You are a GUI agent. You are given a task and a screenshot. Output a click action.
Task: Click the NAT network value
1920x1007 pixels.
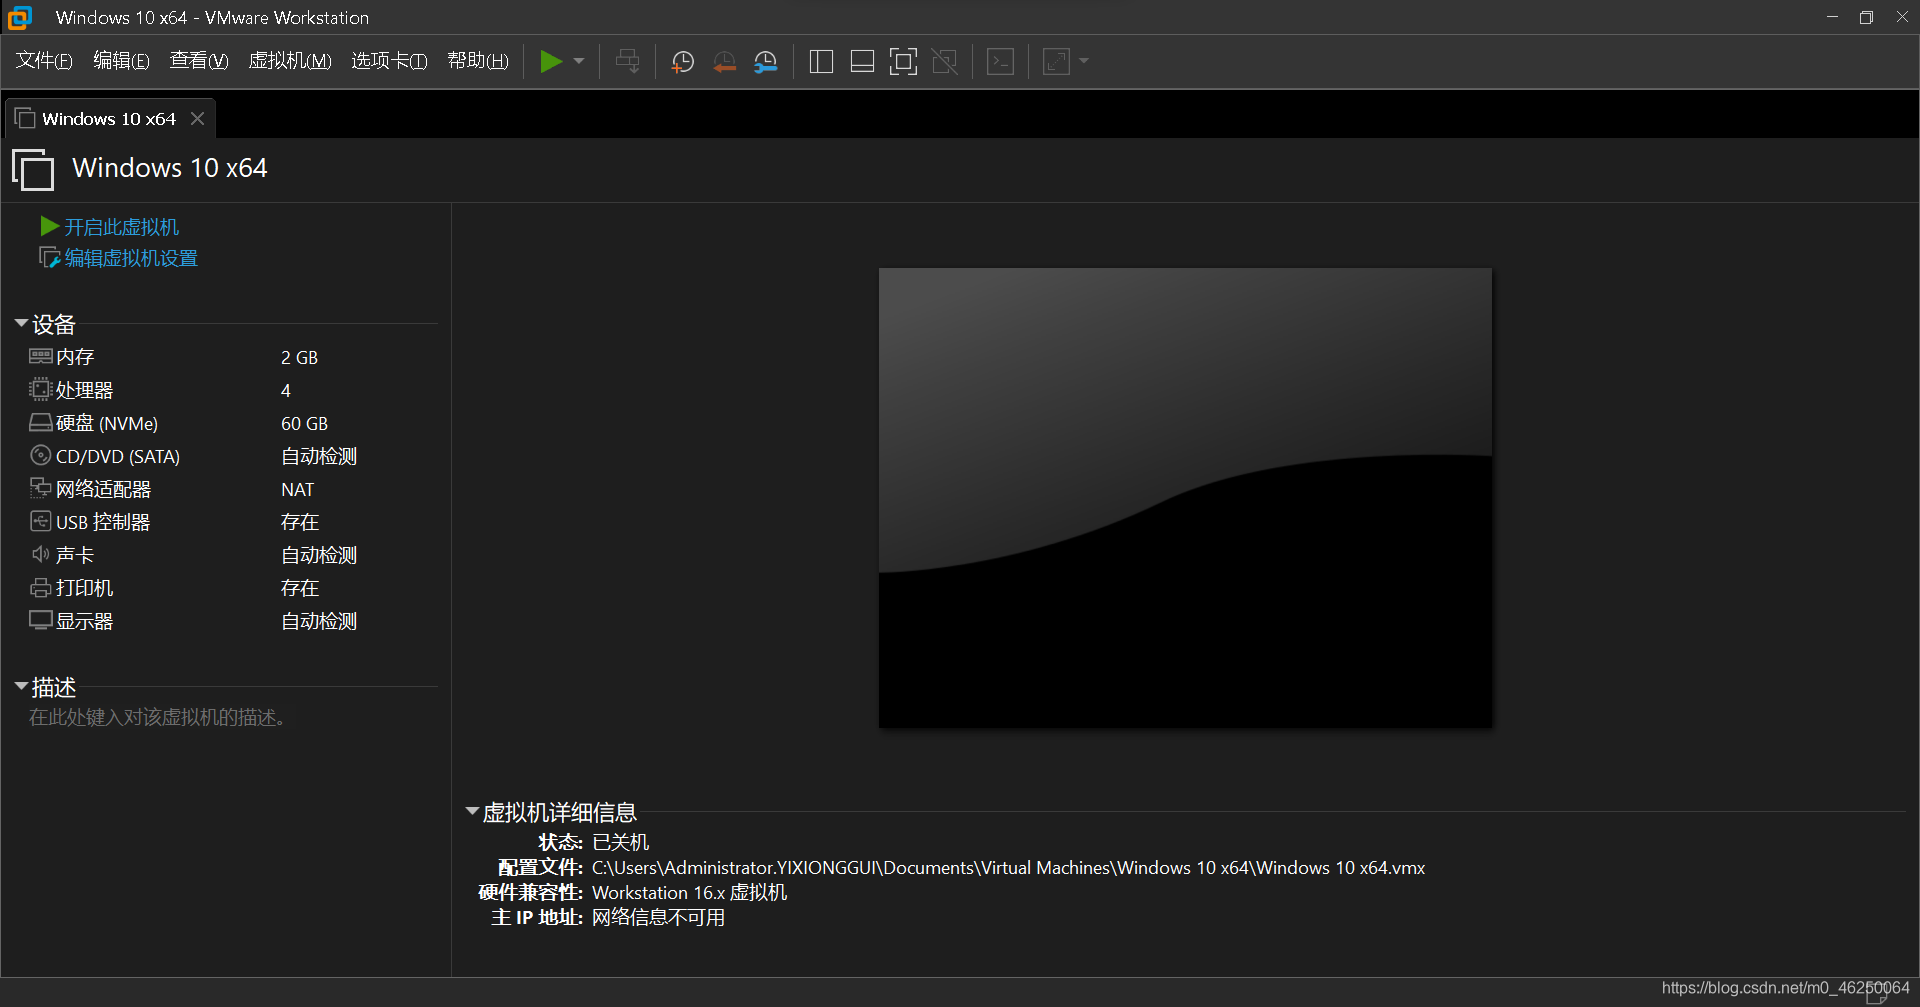coord(297,490)
